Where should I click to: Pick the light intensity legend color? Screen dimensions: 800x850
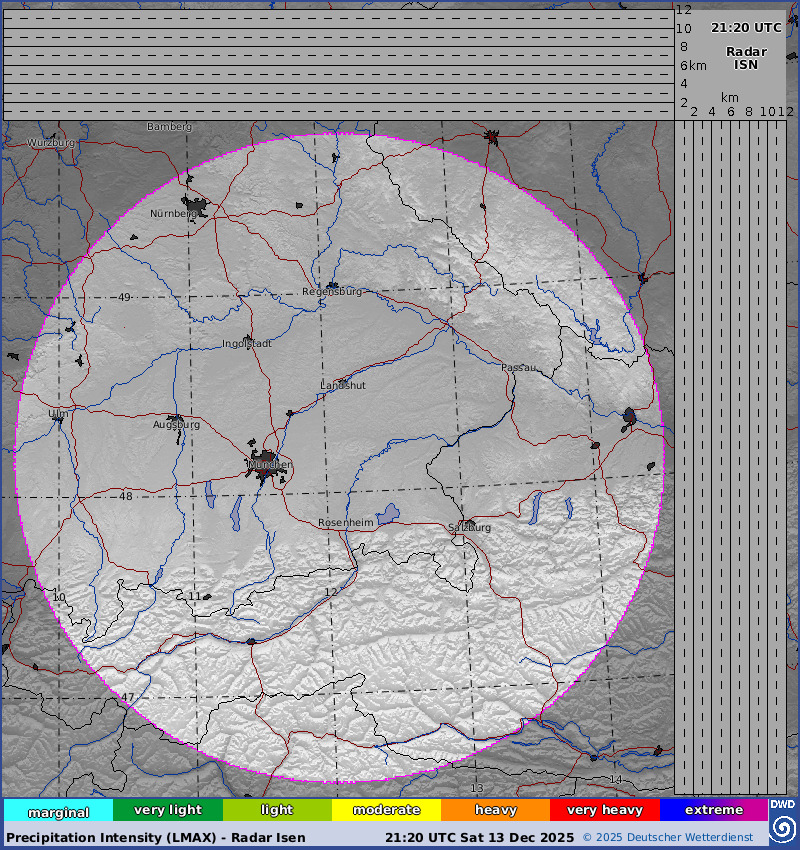click(x=277, y=810)
